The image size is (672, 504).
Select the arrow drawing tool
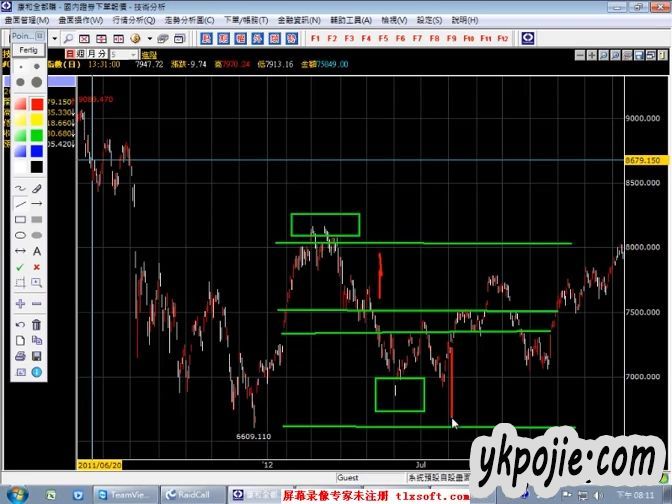tap(37, 204)
